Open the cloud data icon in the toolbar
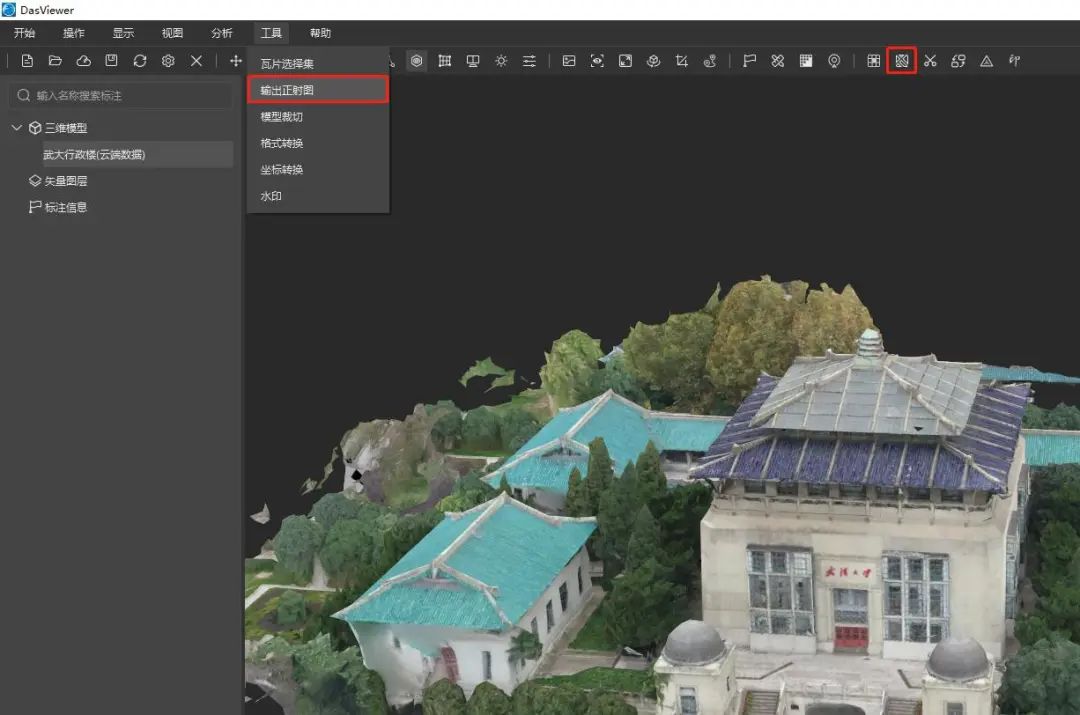1080x715 pixels. coord(83,61)
